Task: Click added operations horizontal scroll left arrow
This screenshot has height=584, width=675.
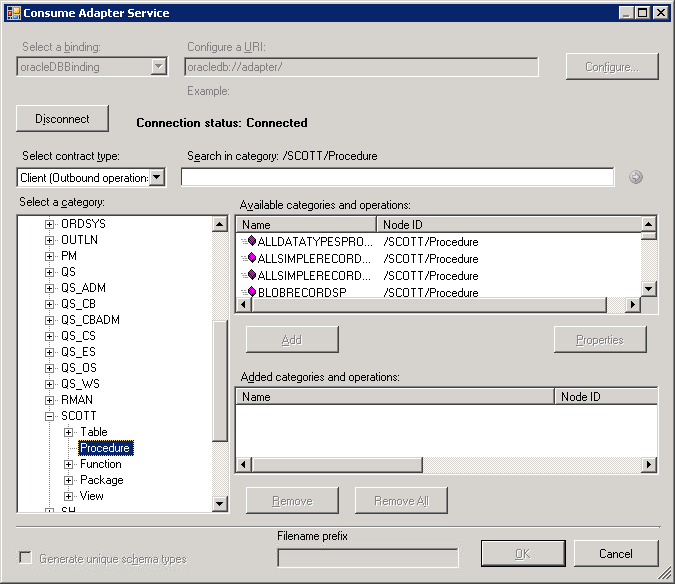Action: pos(244,465)
